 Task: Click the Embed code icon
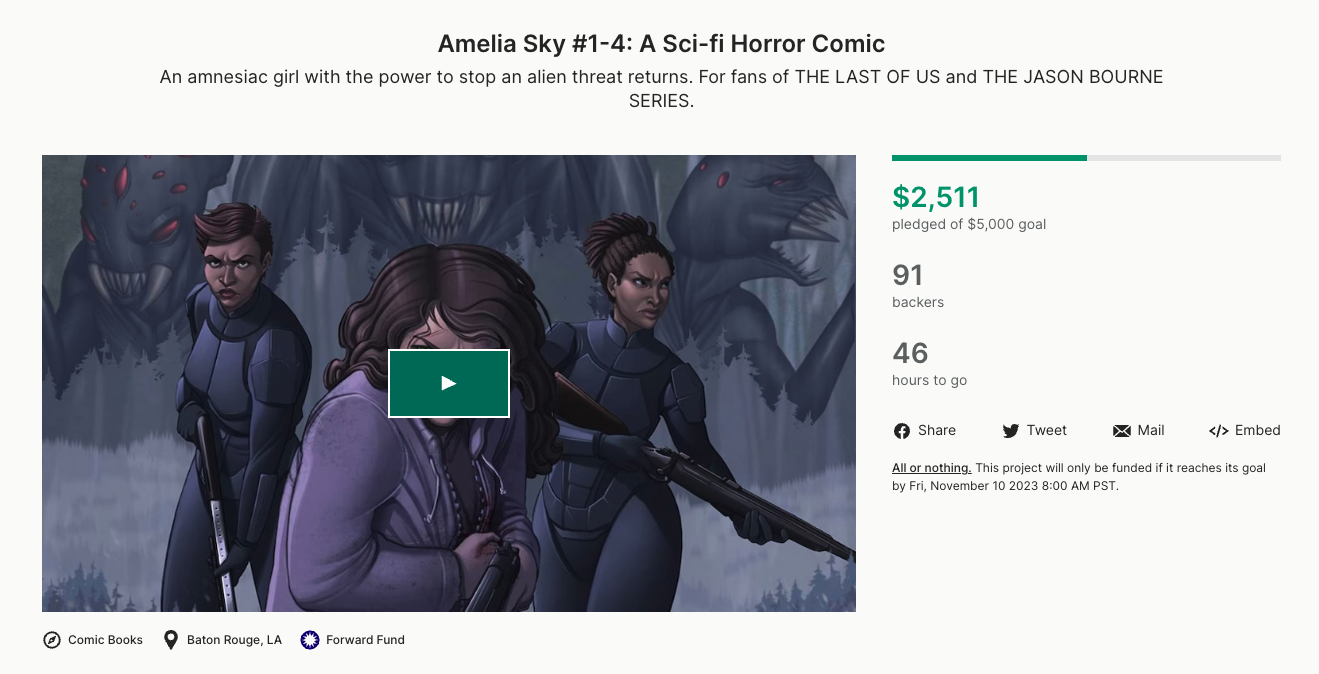tap(1218, 431)
